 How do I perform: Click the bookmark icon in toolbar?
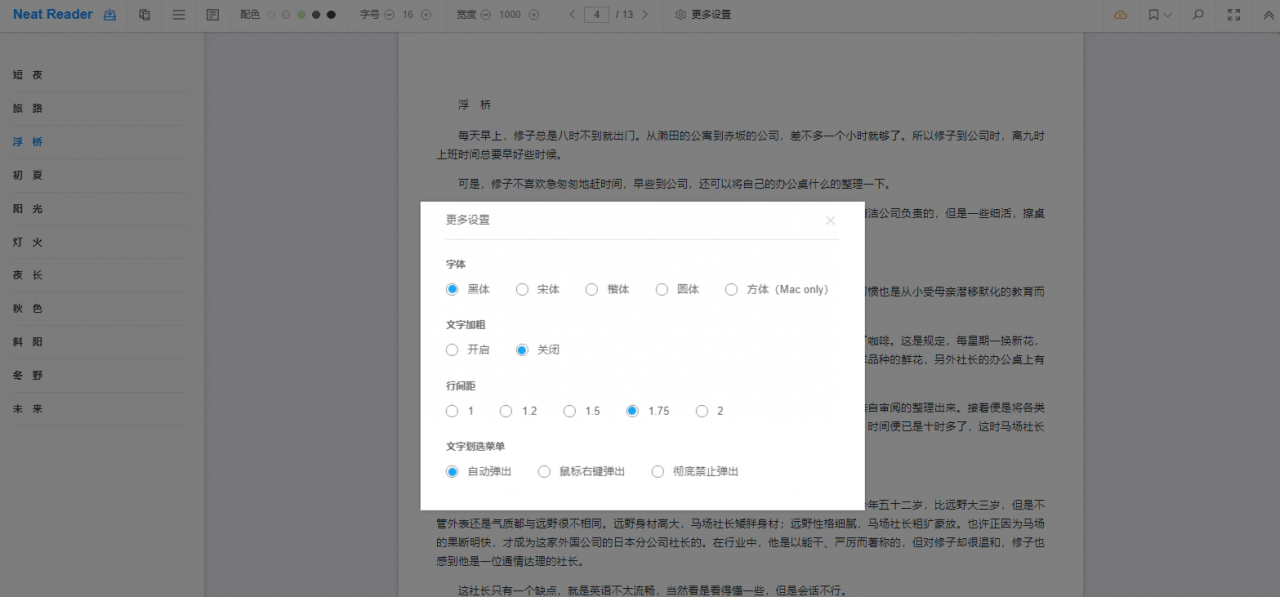point(1153,15)
